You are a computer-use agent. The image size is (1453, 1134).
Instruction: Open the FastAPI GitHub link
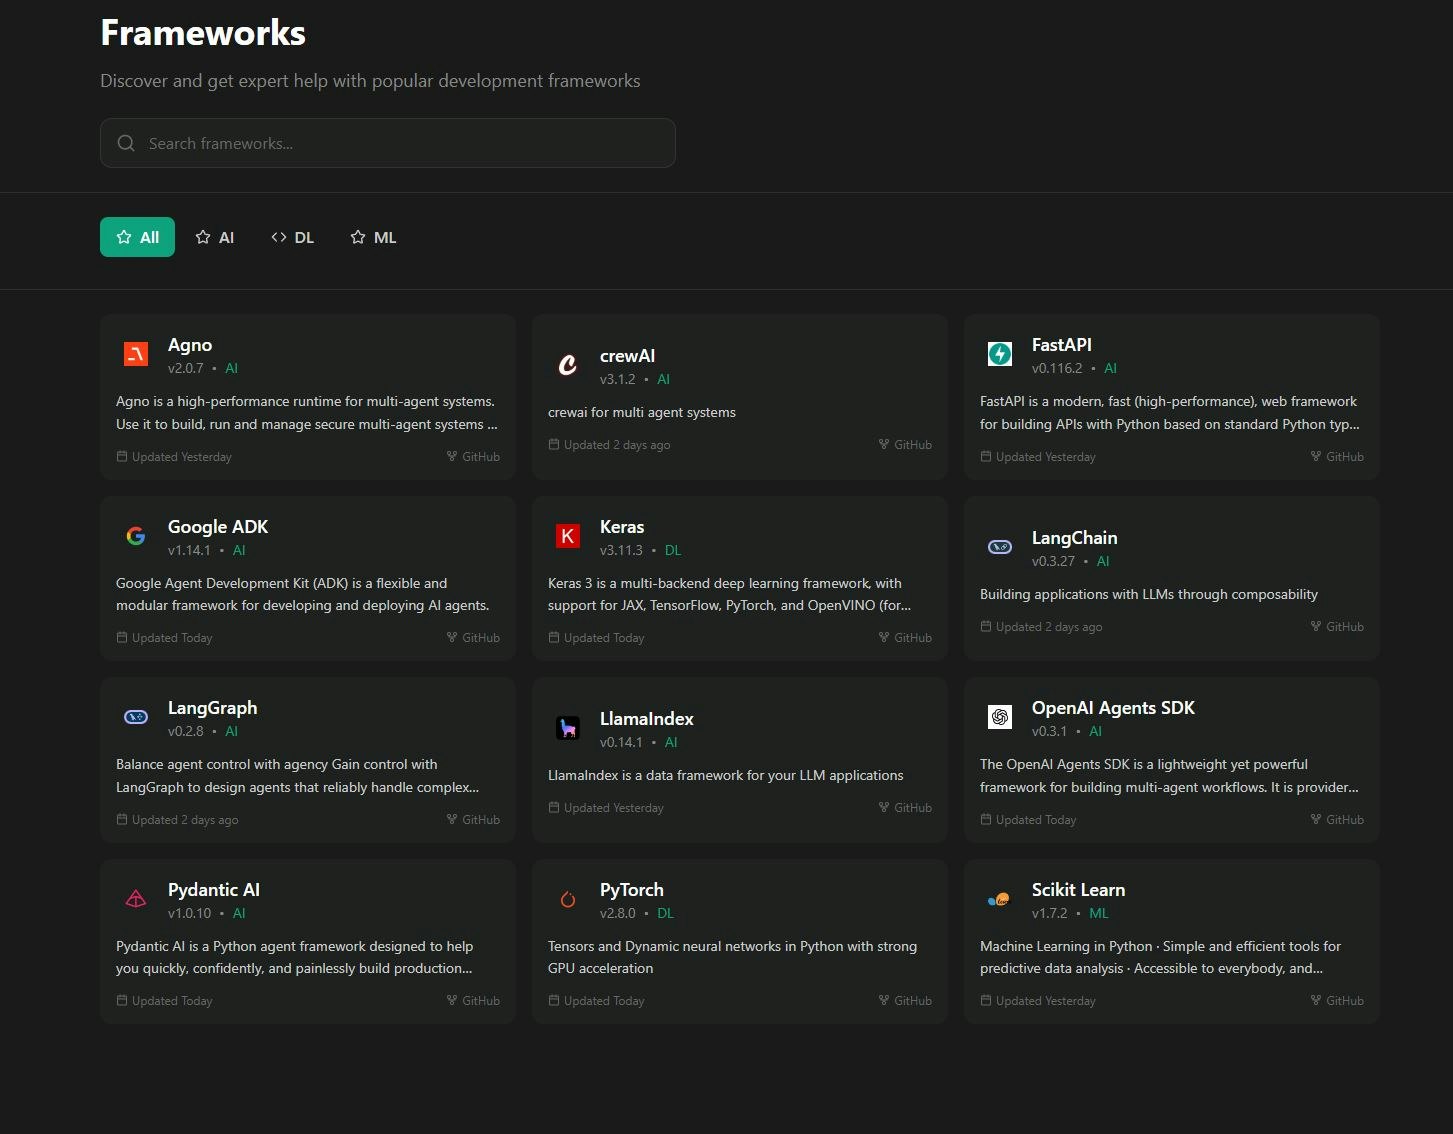pyautogui.click(x=1336, y=456)
